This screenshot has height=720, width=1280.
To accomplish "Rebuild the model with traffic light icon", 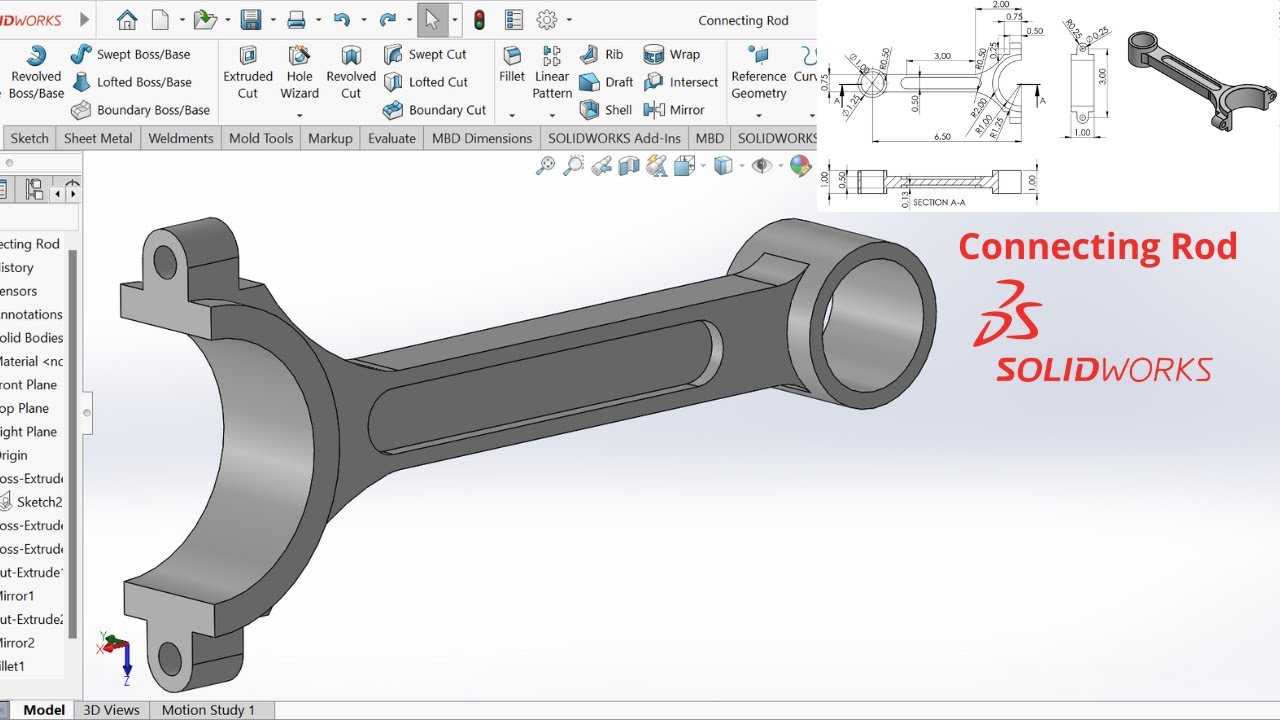I will coord(479,19).
